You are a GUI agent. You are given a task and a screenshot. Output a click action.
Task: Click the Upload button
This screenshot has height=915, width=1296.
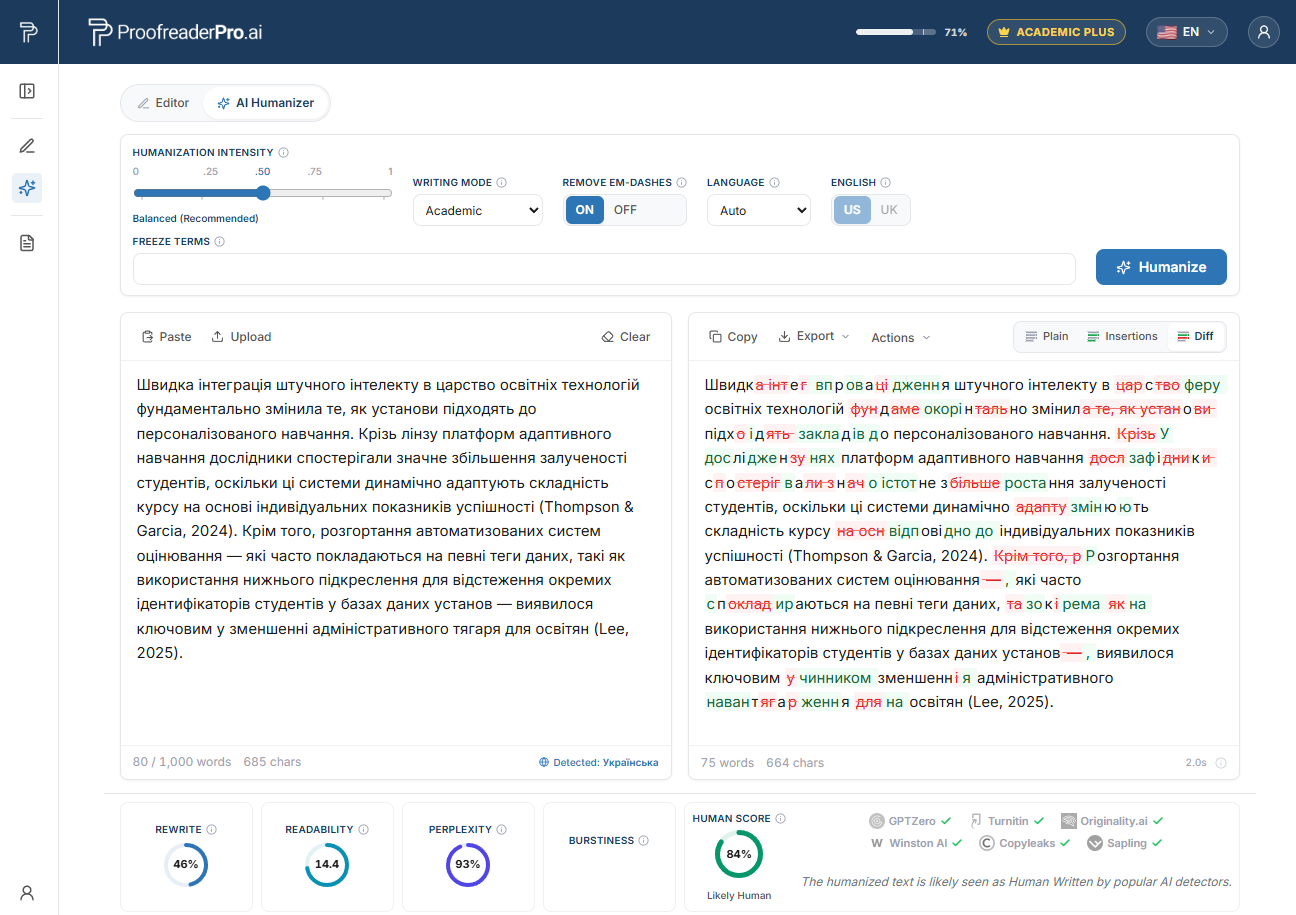241,337
